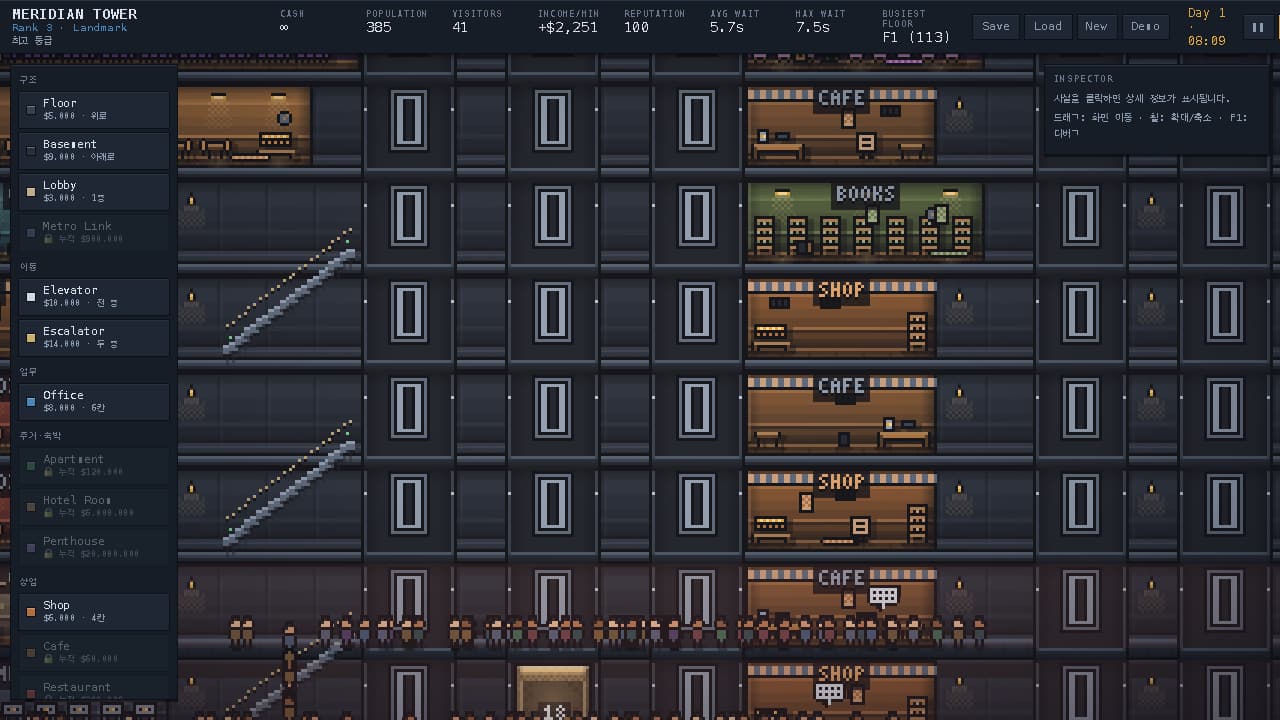Viewport: 1280px width, 720px height.
Task: Click the INSPECTOR panel heading
Action: (x=1083, y=78)
